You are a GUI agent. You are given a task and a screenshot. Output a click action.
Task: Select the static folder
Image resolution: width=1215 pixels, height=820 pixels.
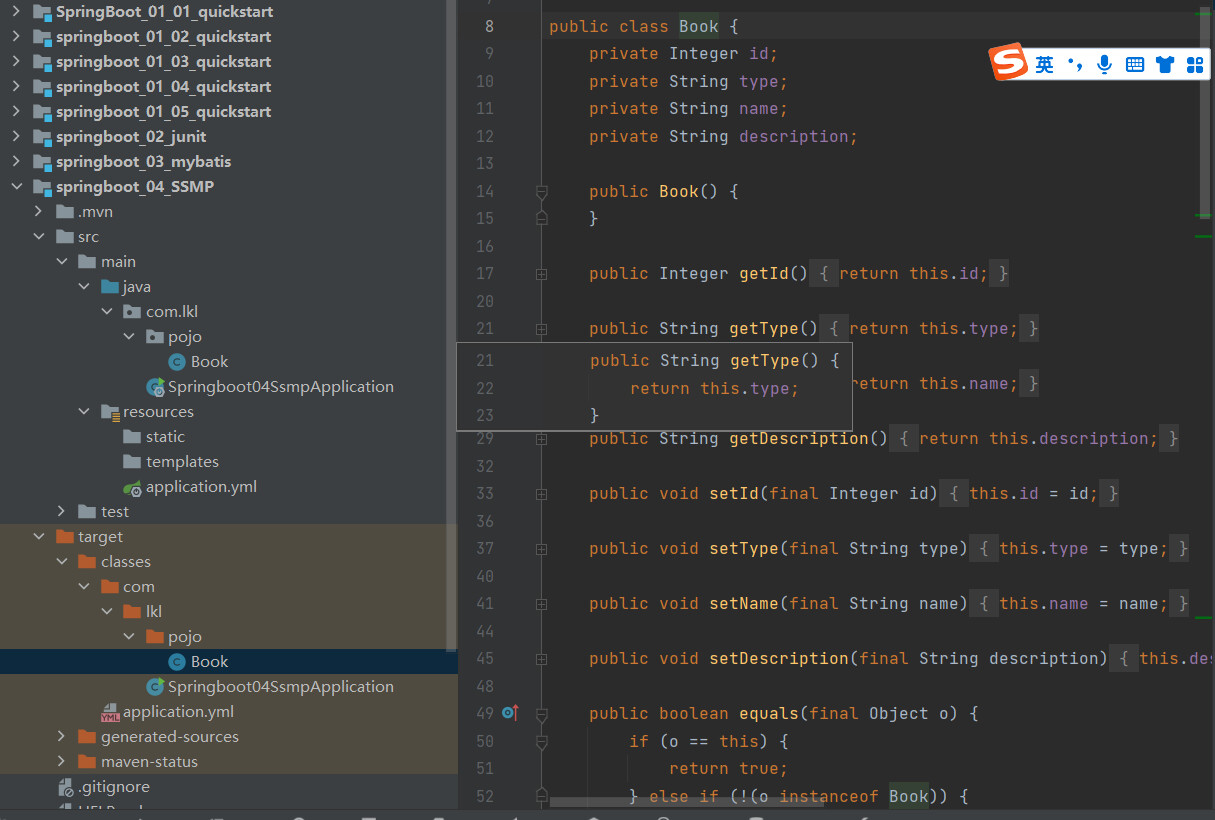[165, 437]
